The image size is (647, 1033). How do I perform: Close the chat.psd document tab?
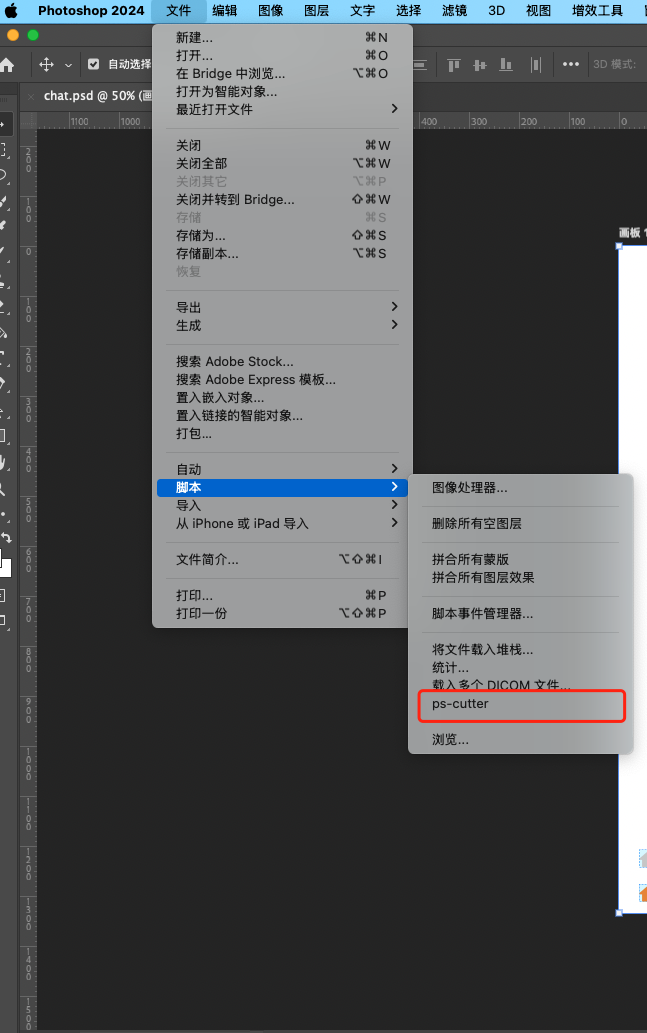31,97
